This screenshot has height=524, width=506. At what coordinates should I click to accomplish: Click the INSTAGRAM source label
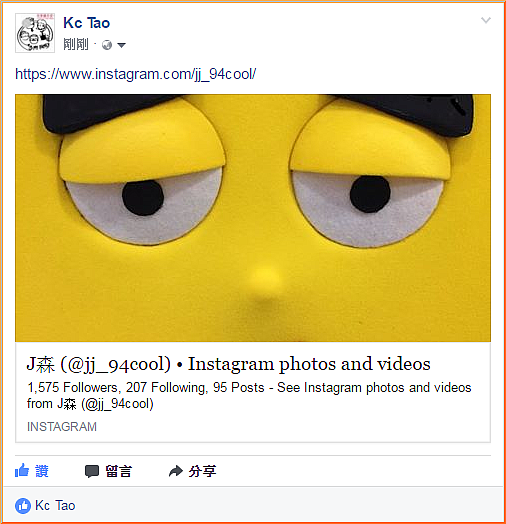click(62, 427)
